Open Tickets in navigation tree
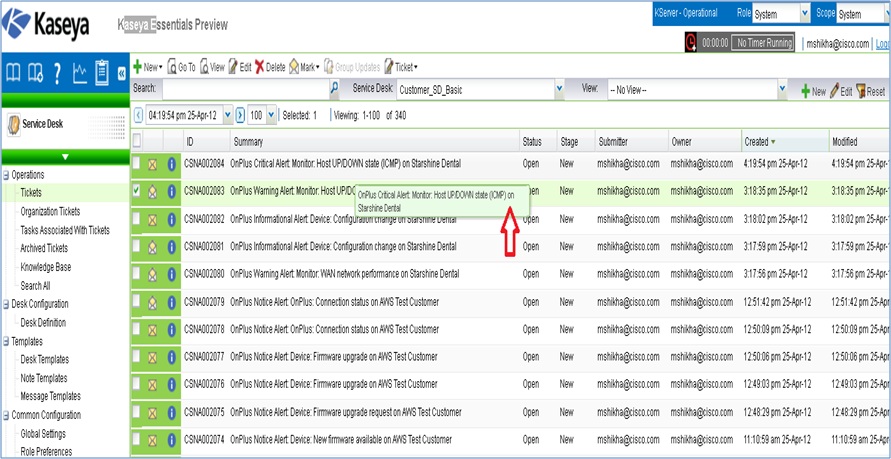 click(x=31, y=193)
